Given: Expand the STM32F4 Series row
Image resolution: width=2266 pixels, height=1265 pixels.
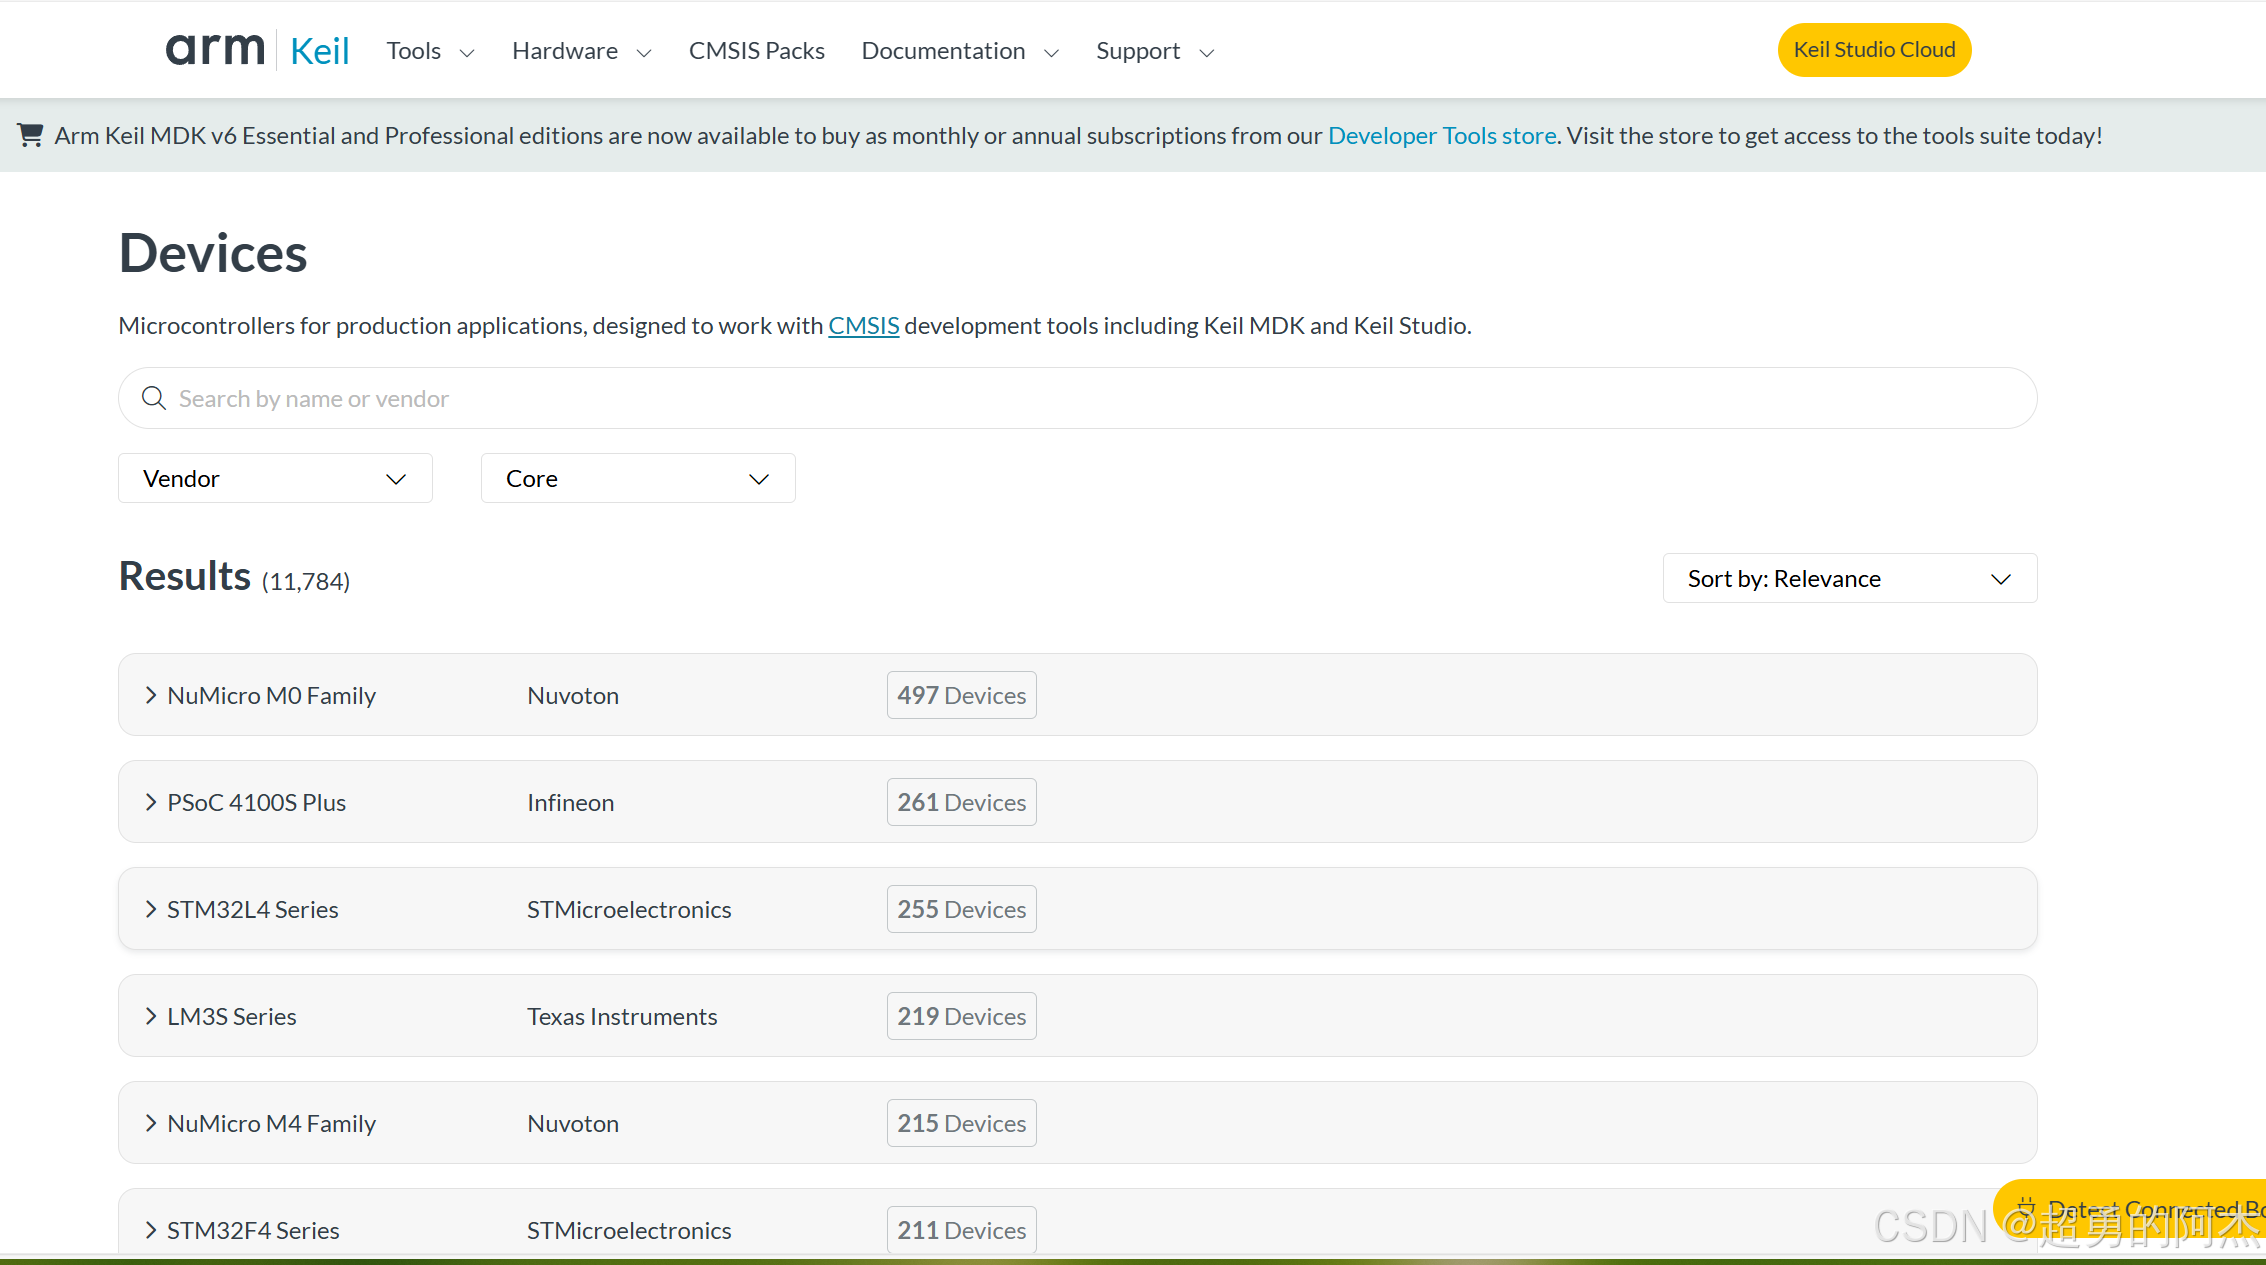Looking at the screenshot, I should point(151,1230).
